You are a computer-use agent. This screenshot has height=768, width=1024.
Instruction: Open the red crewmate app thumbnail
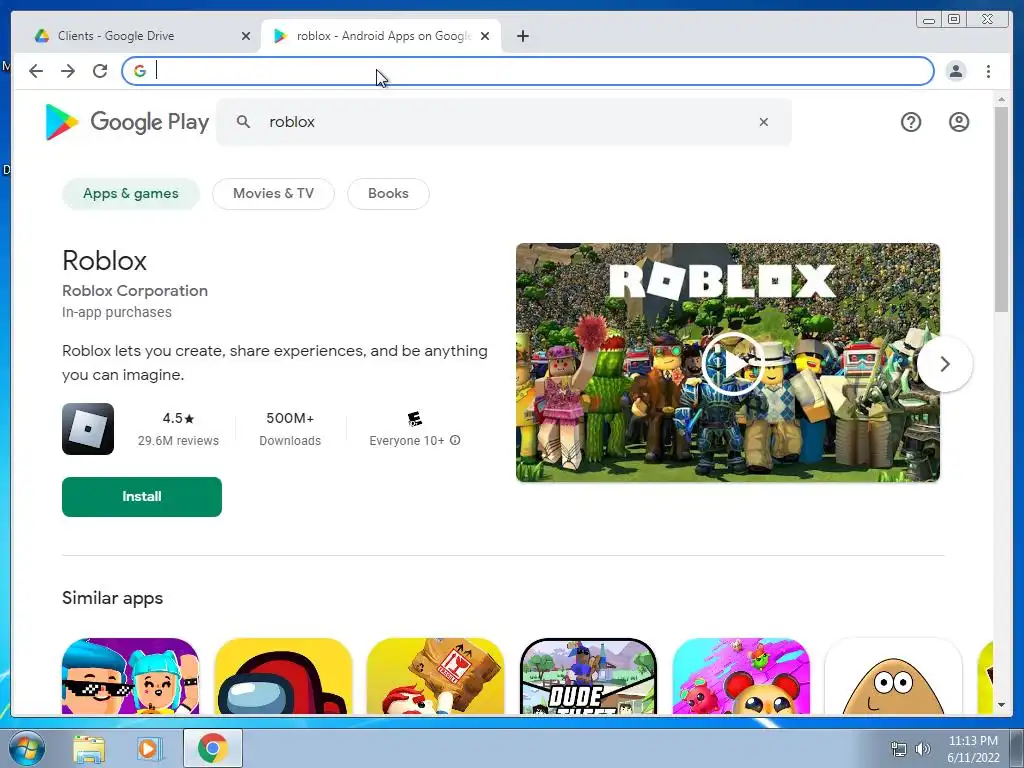point(283,676)
